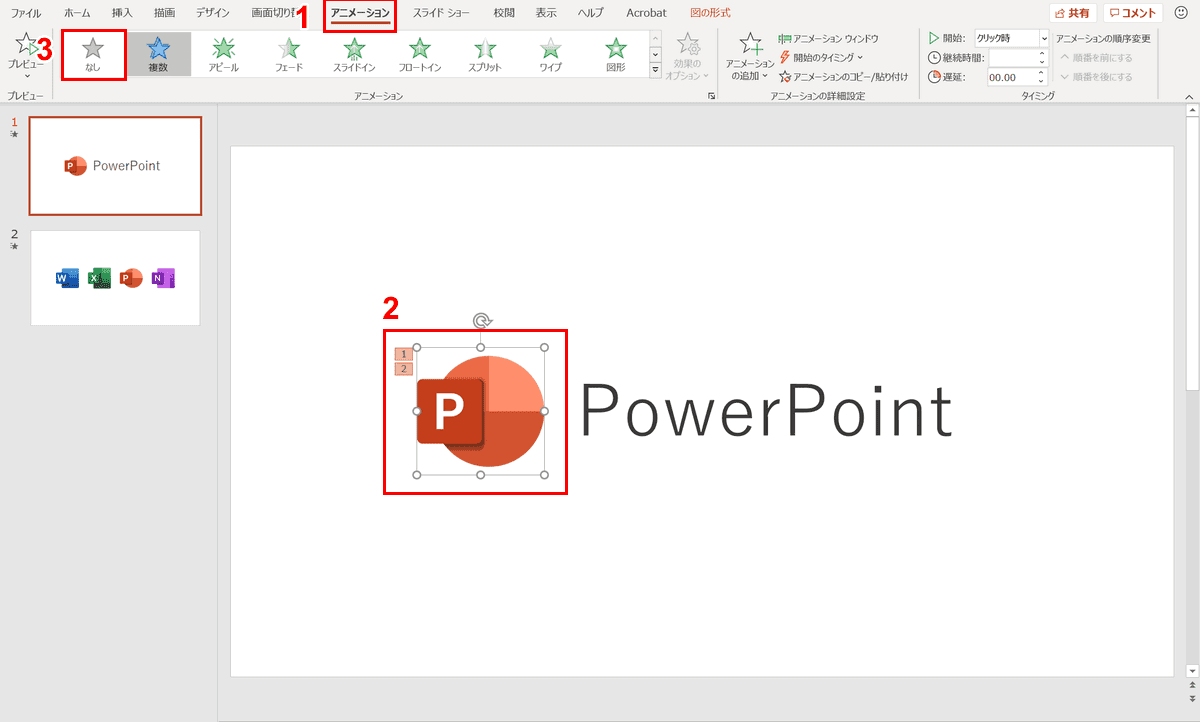
Task: Click the scrollbar up arrow of slide area
Action: point(1191,111)
